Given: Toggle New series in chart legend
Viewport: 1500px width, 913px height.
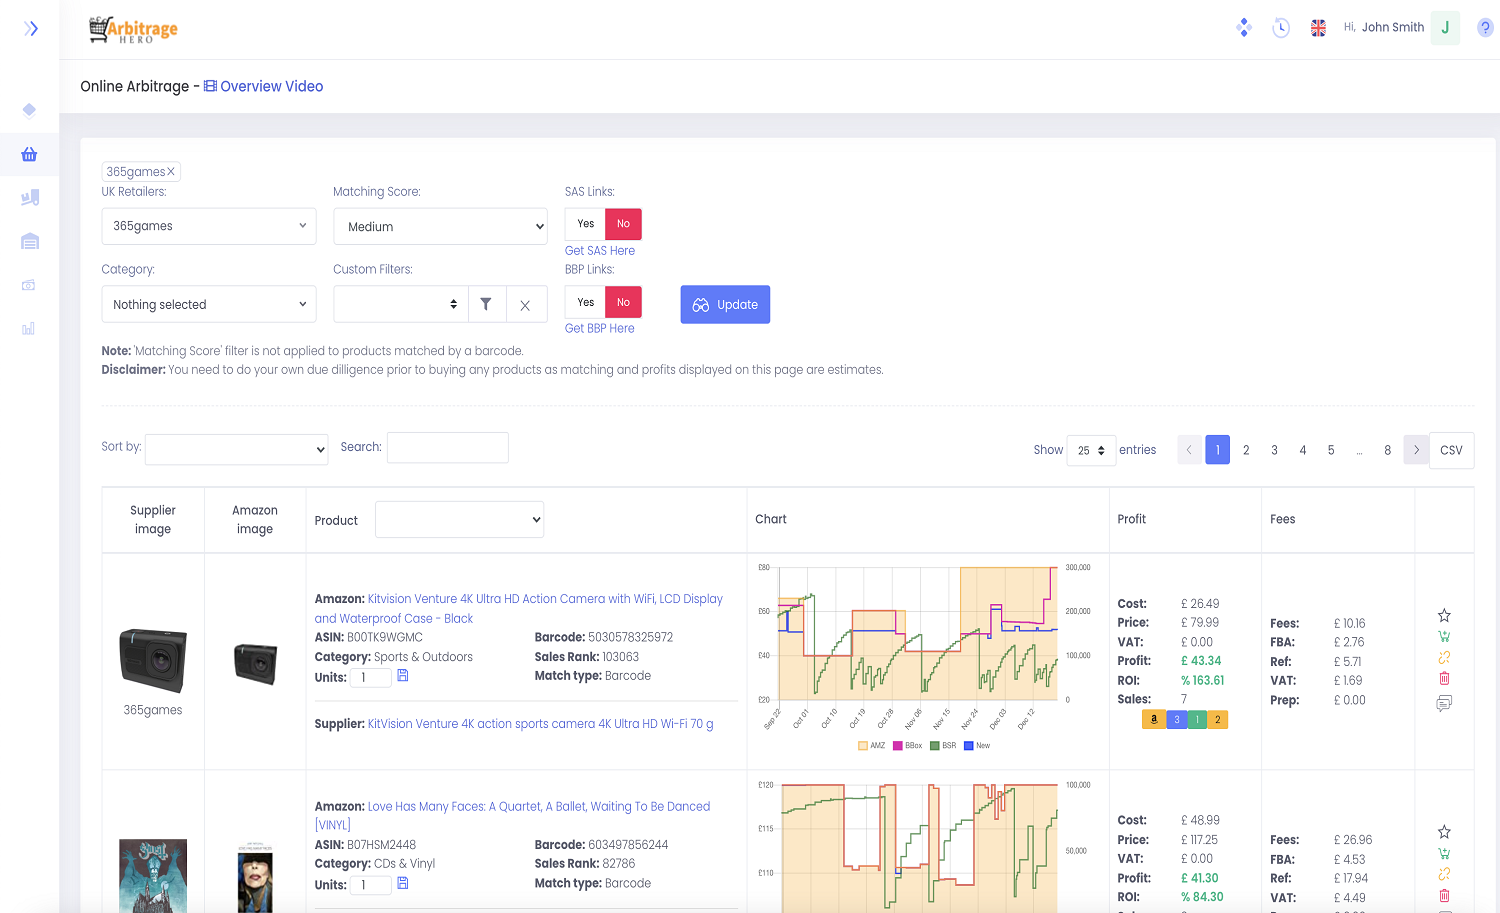Looking at the screenshot, I should click(x=977, y=745).
